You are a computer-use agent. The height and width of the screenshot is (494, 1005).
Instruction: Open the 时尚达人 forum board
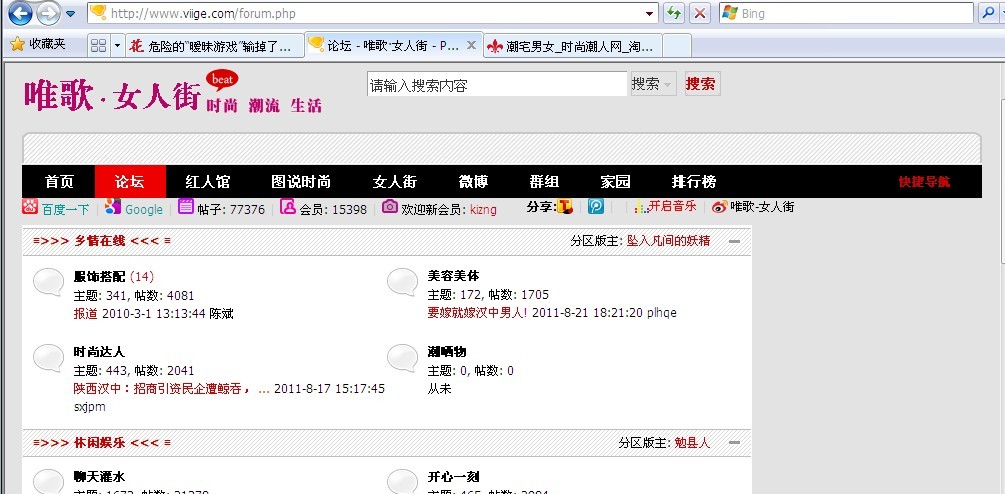(x=99, y=352)
